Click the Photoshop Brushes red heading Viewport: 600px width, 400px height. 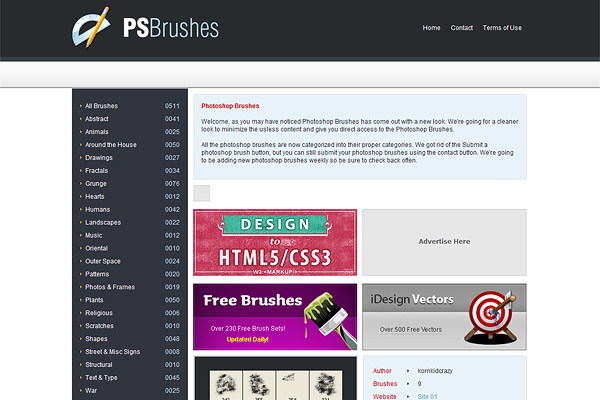230,106
